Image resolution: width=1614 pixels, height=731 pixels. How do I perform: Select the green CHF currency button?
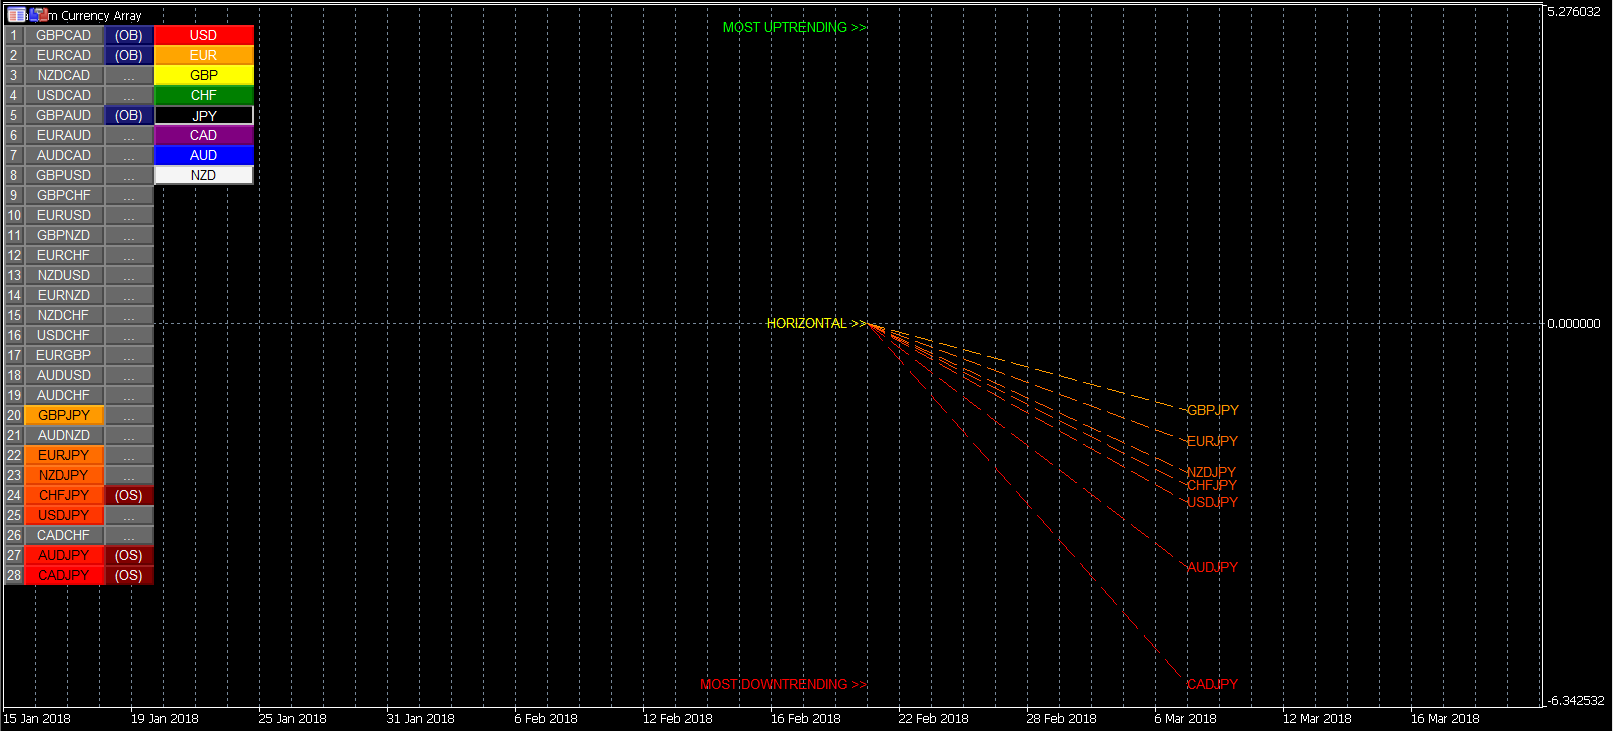point(203,95)
